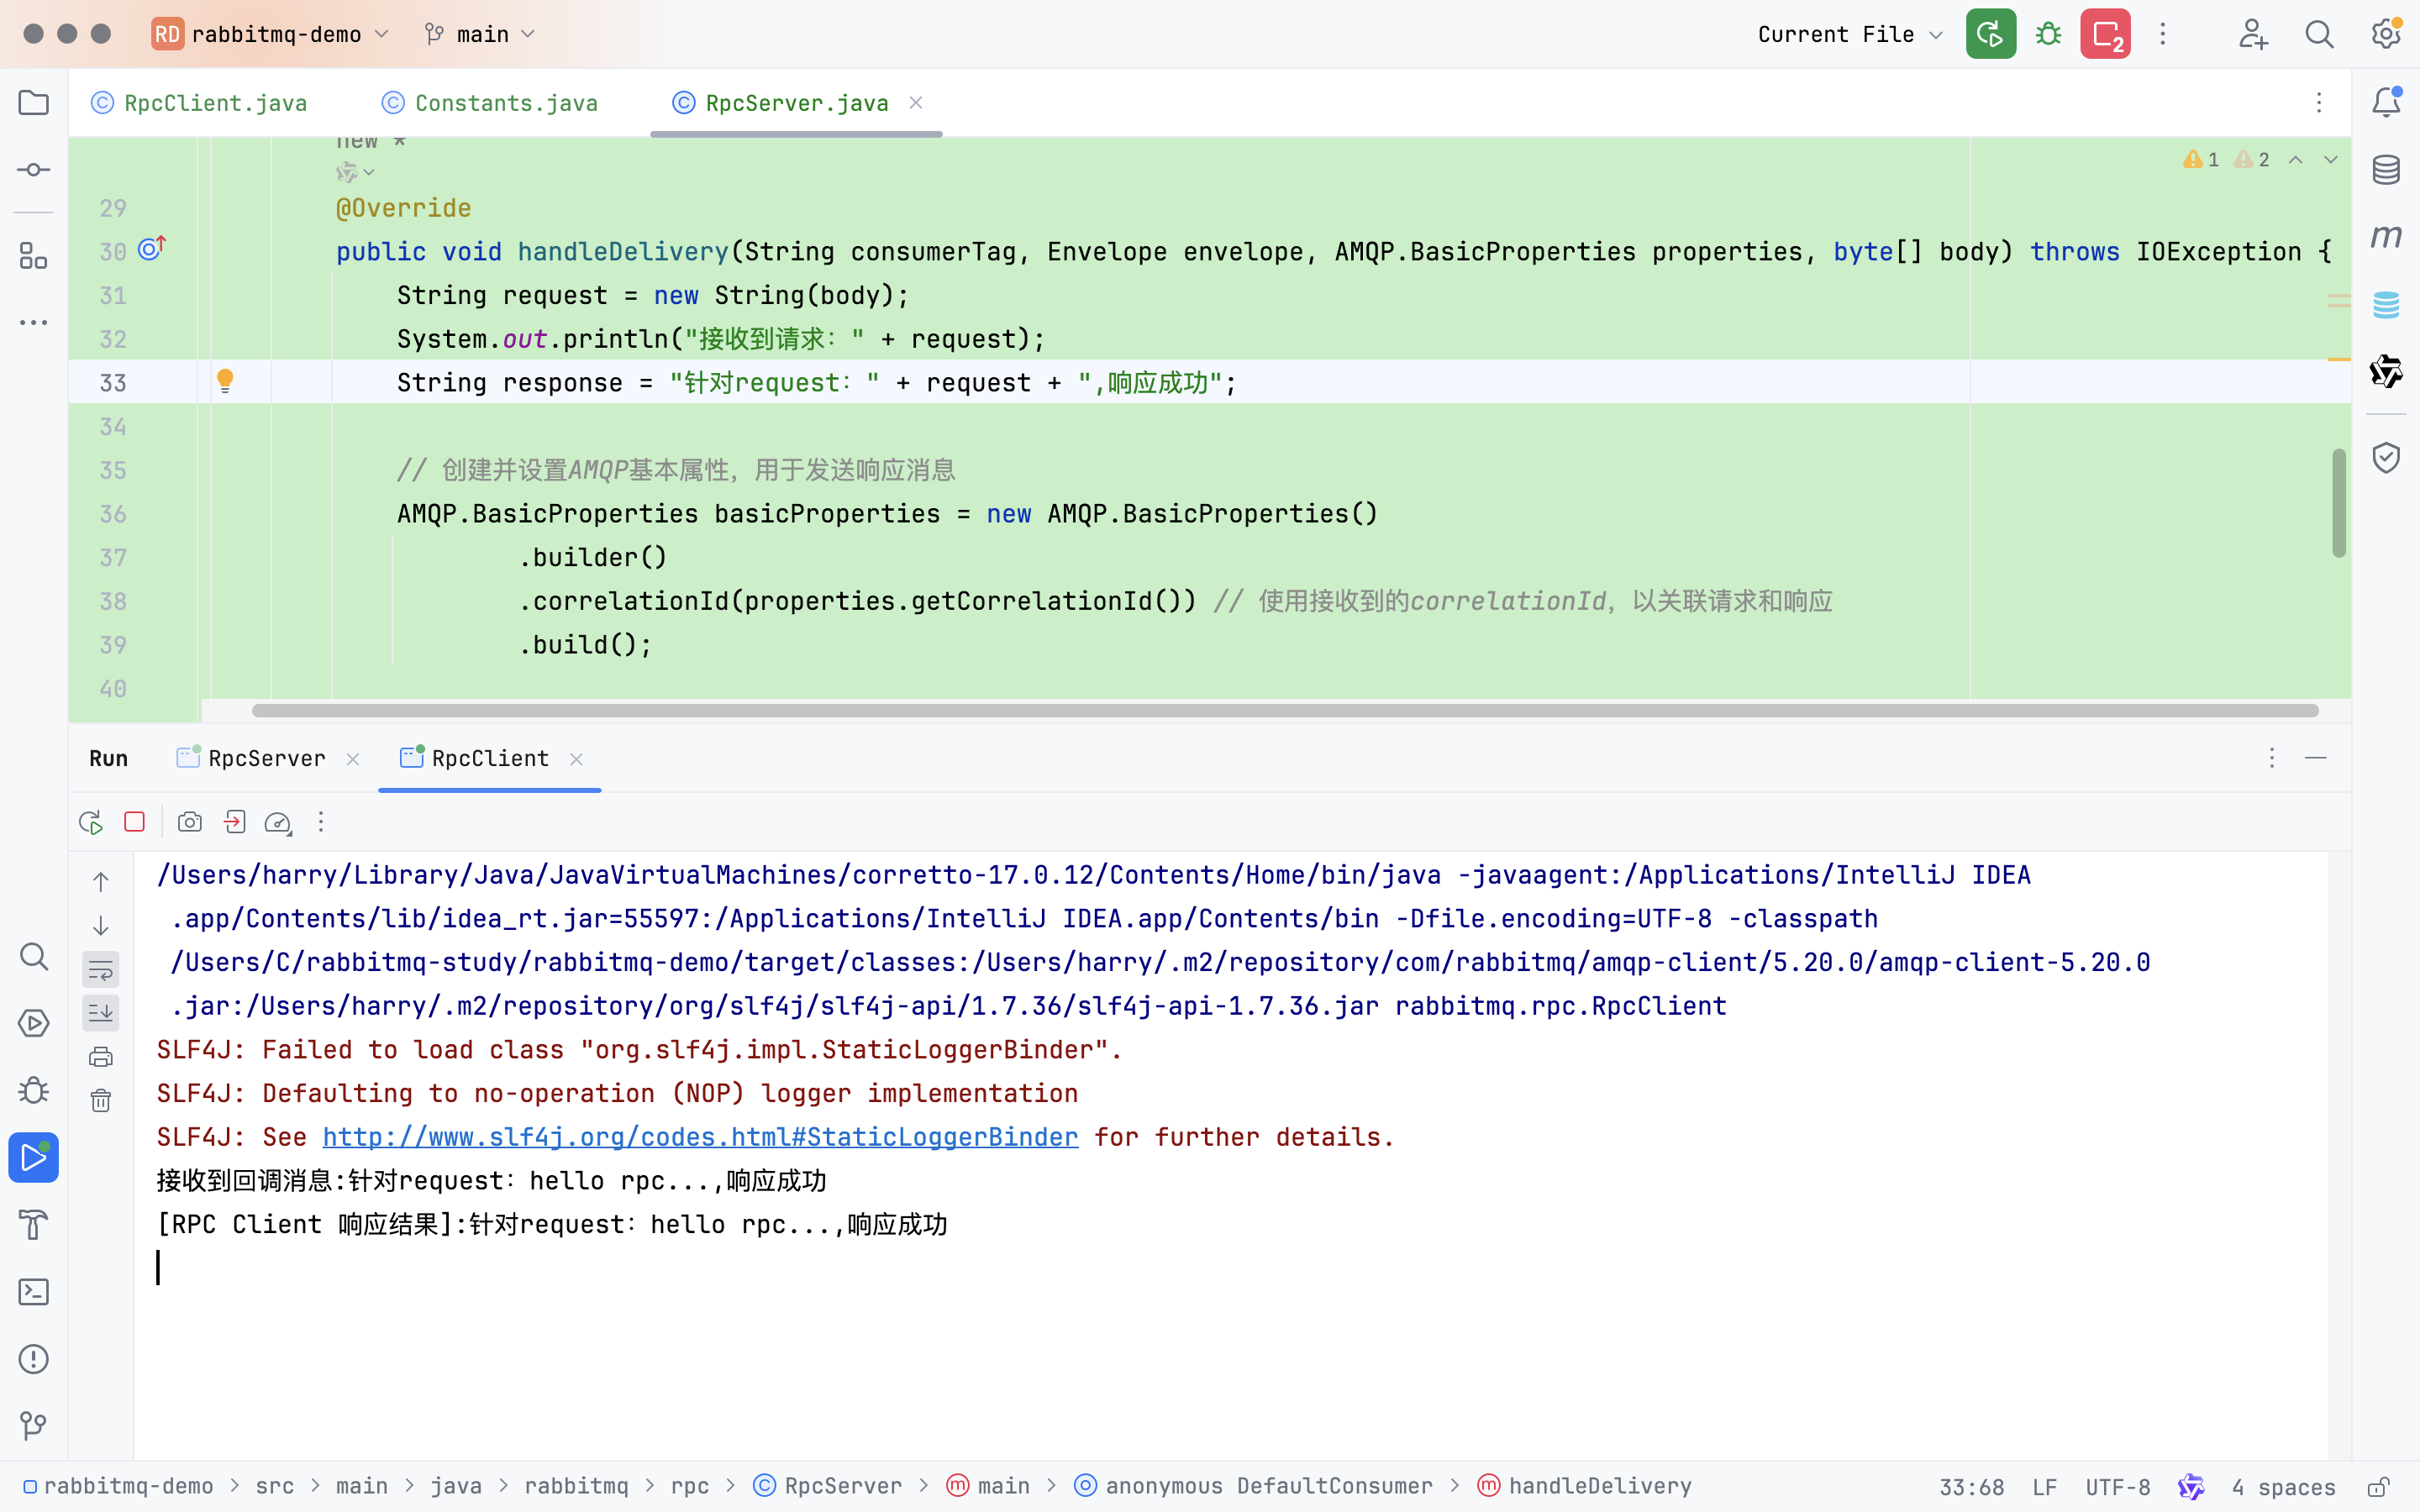Screen dimensions: 2420x1512
Task: Toggle file read-only lock in status bar
Action: coord(2378,1487)
